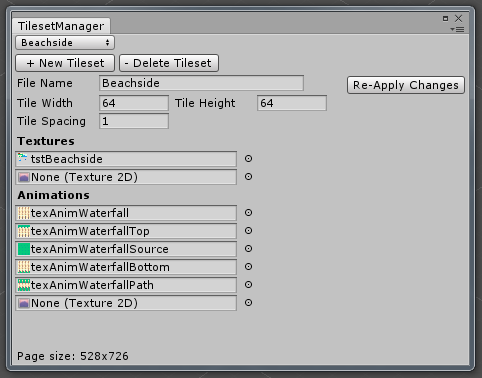This screenshot has width=482, height=378.
Task: Click the Tile Height label
Action: click(205, 103)
